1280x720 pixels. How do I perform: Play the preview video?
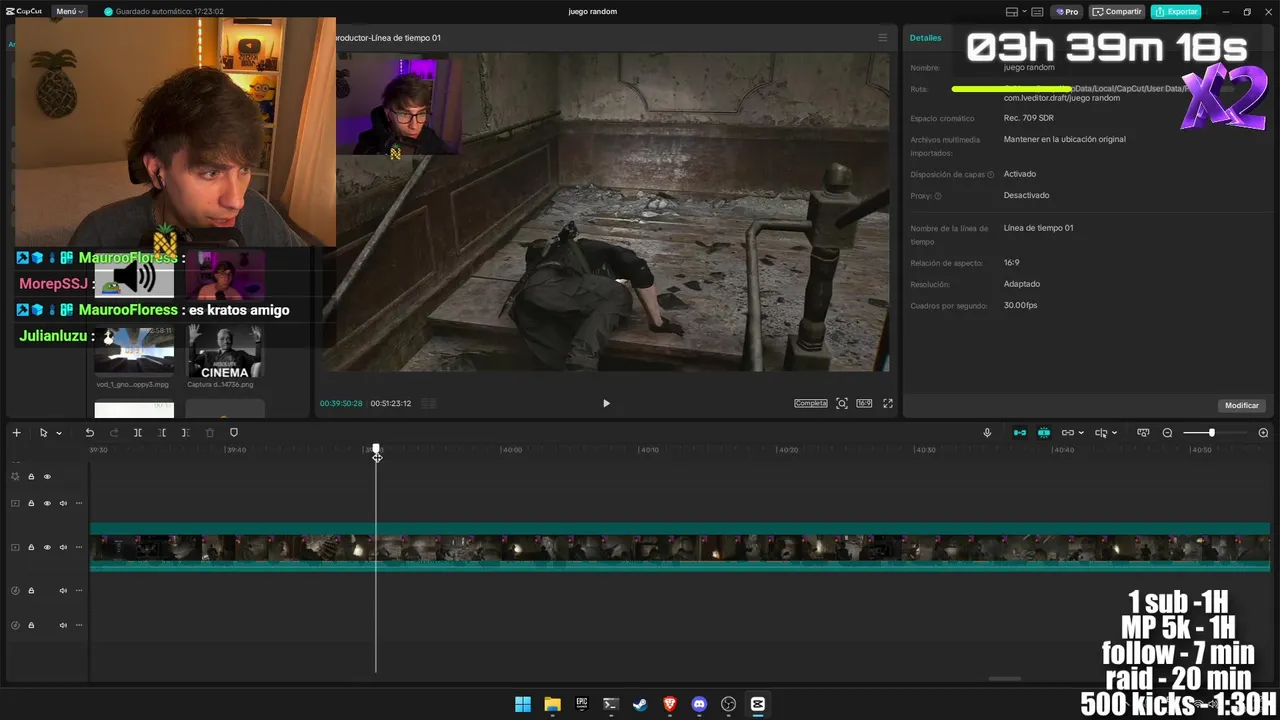pos(606,404)
